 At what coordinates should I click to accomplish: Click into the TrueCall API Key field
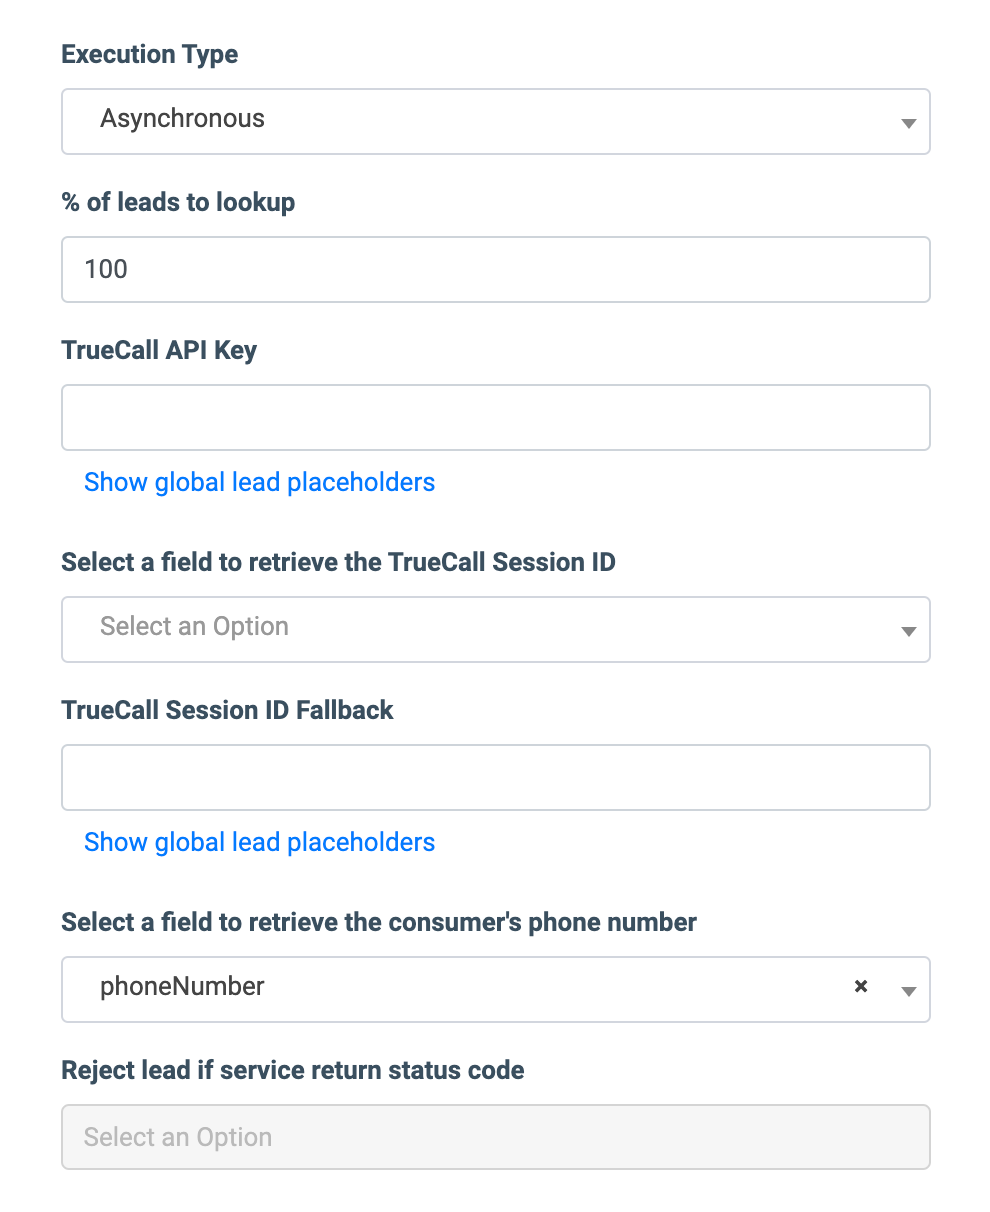click(495, 417)
